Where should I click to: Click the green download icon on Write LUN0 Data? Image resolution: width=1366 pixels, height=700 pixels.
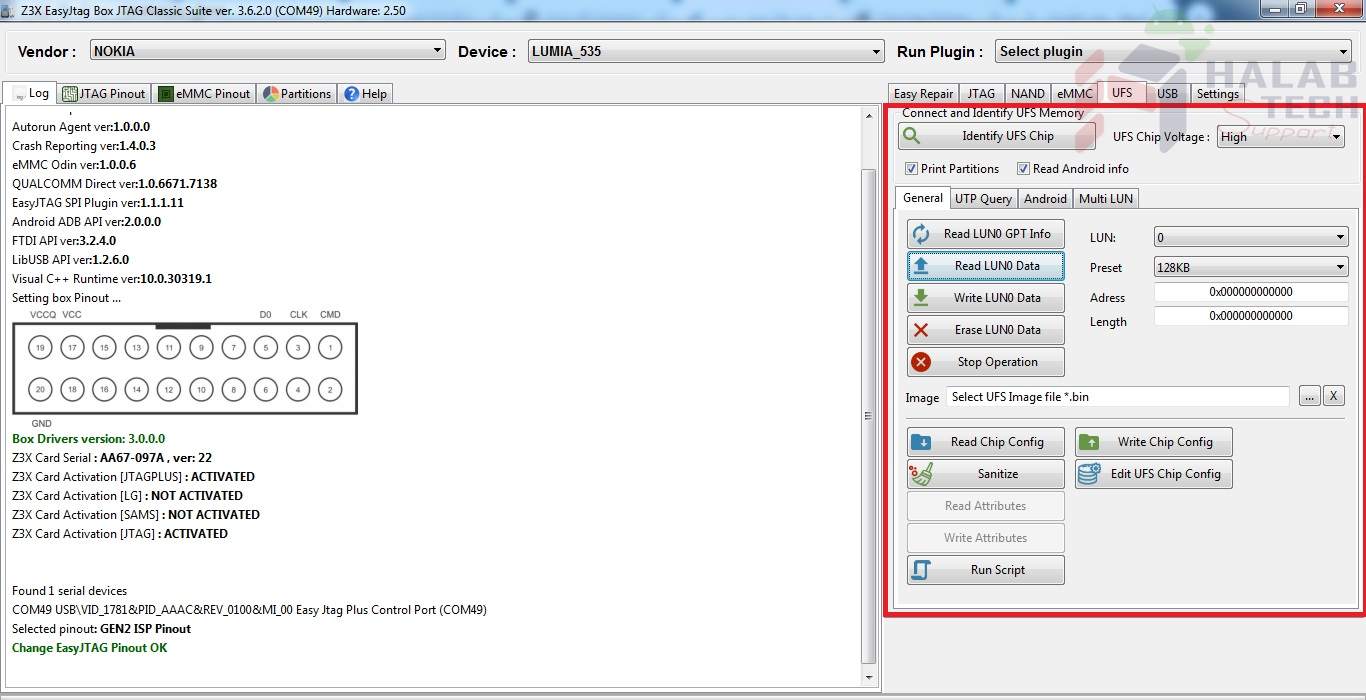click(921, 298)
